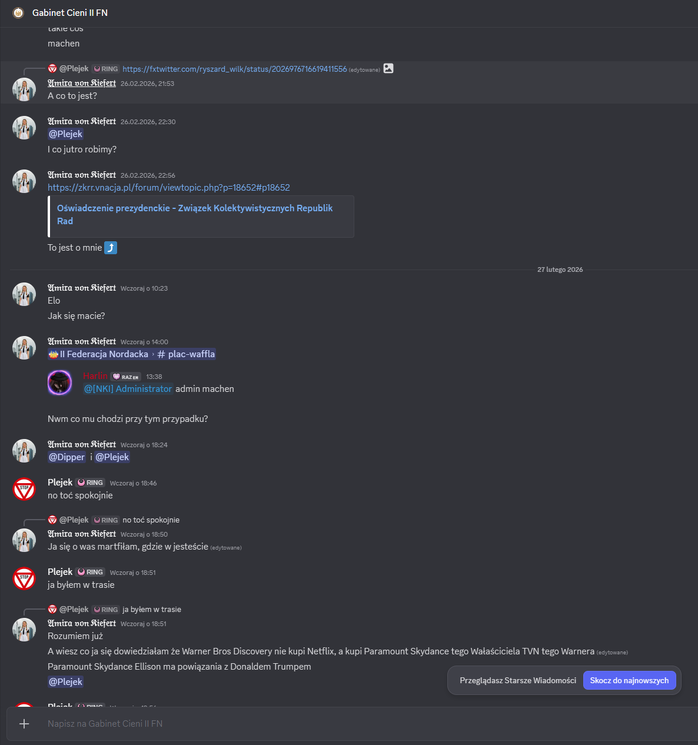The image size is (698, 745).
Task: Click Plejek's RING tag badge at 18:51 message
Action: point(90,572)
